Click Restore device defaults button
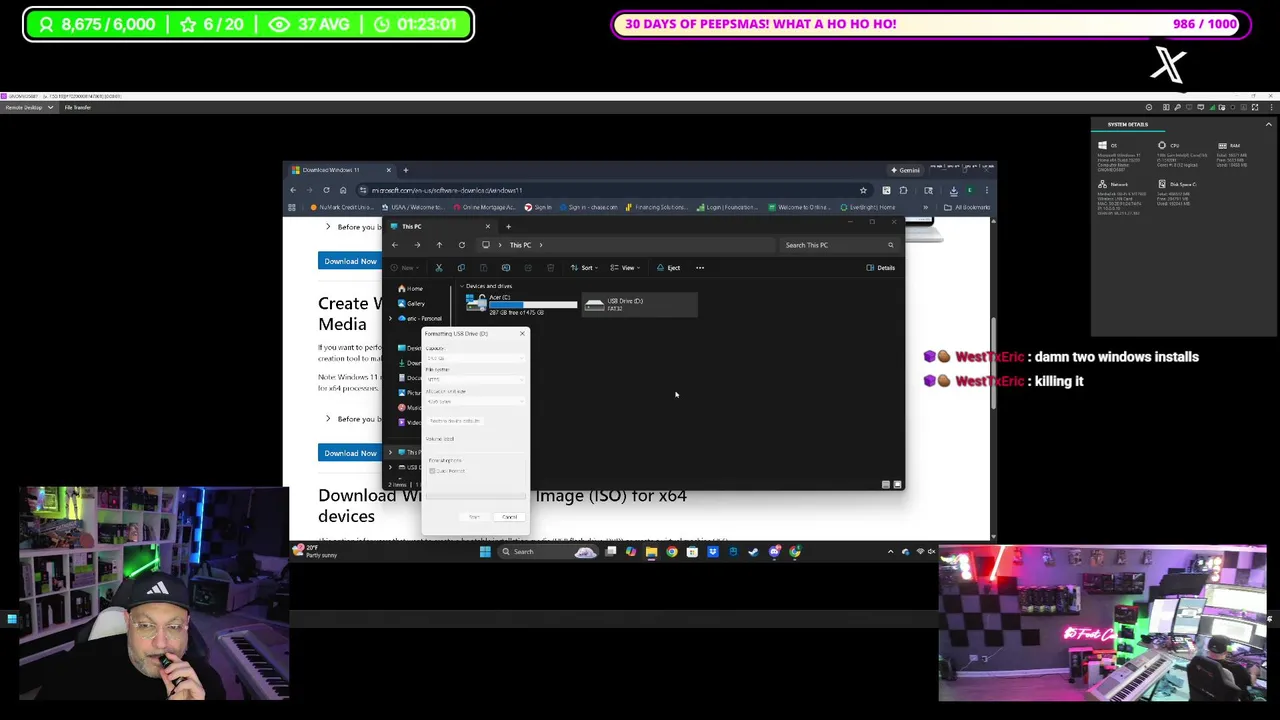Image resolution: width=1280 pixels, height=720 pixels. [x=456, y=421]
